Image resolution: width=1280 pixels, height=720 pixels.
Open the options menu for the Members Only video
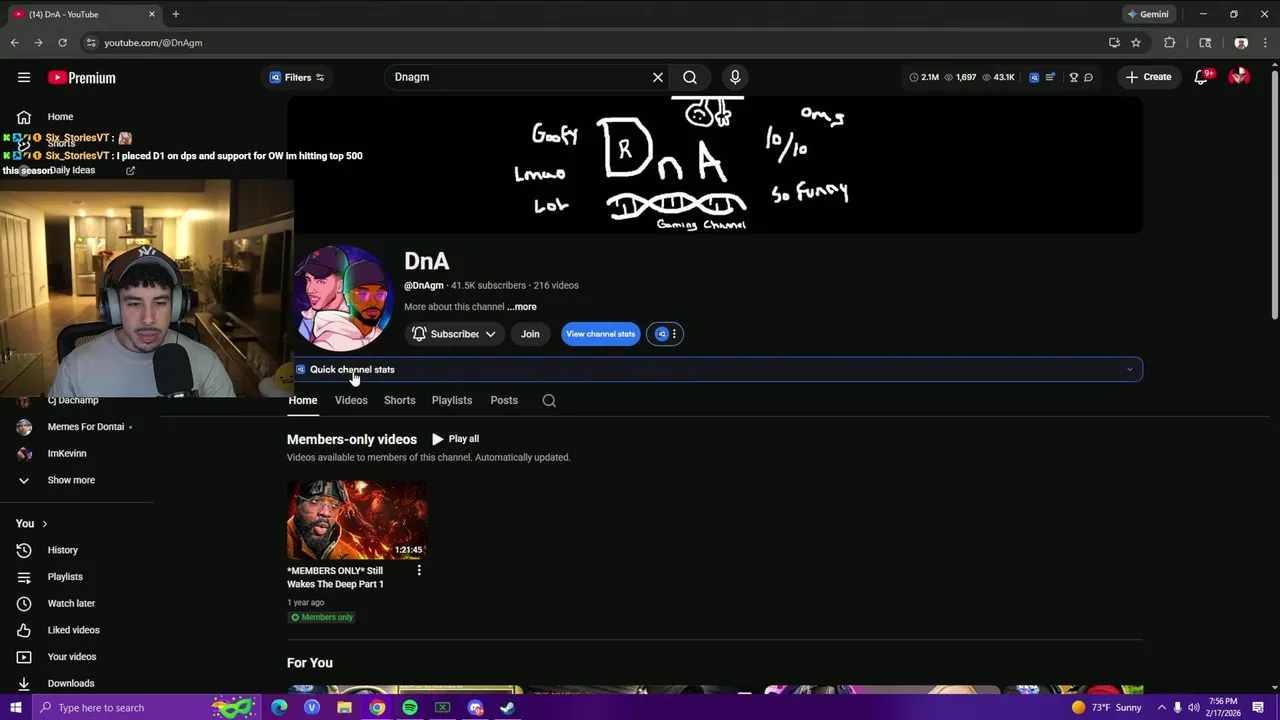point(419,570)
